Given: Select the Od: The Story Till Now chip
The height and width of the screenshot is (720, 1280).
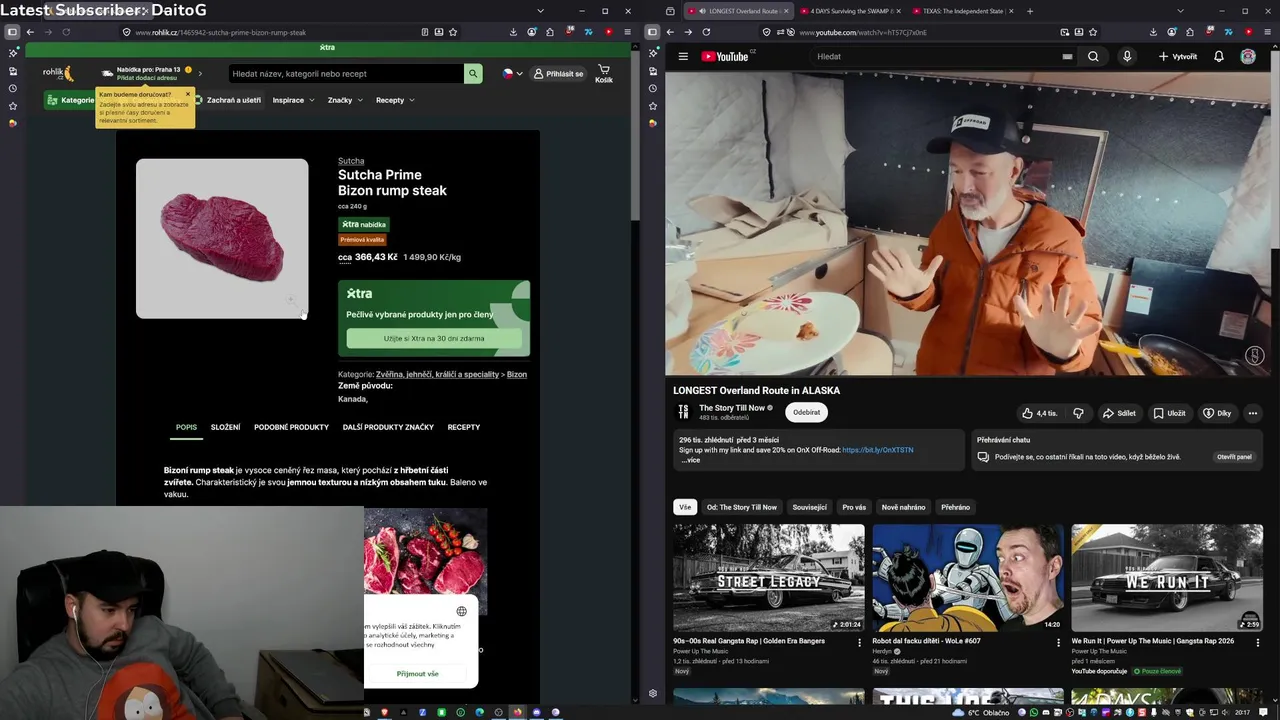Looking at the screenshot, I should click(x=742, y=507).
